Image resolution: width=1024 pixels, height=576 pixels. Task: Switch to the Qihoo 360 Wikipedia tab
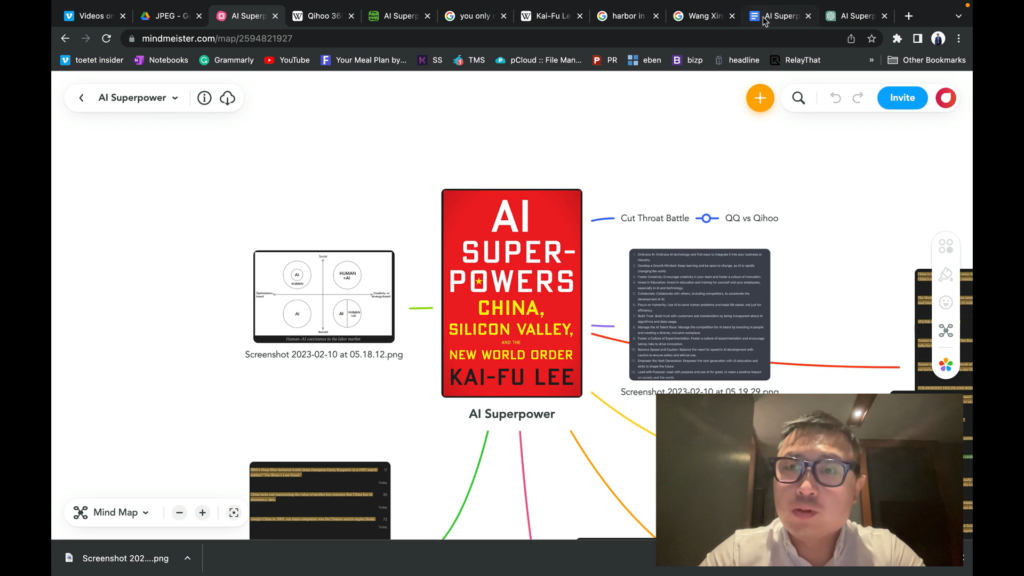(323, 16)
